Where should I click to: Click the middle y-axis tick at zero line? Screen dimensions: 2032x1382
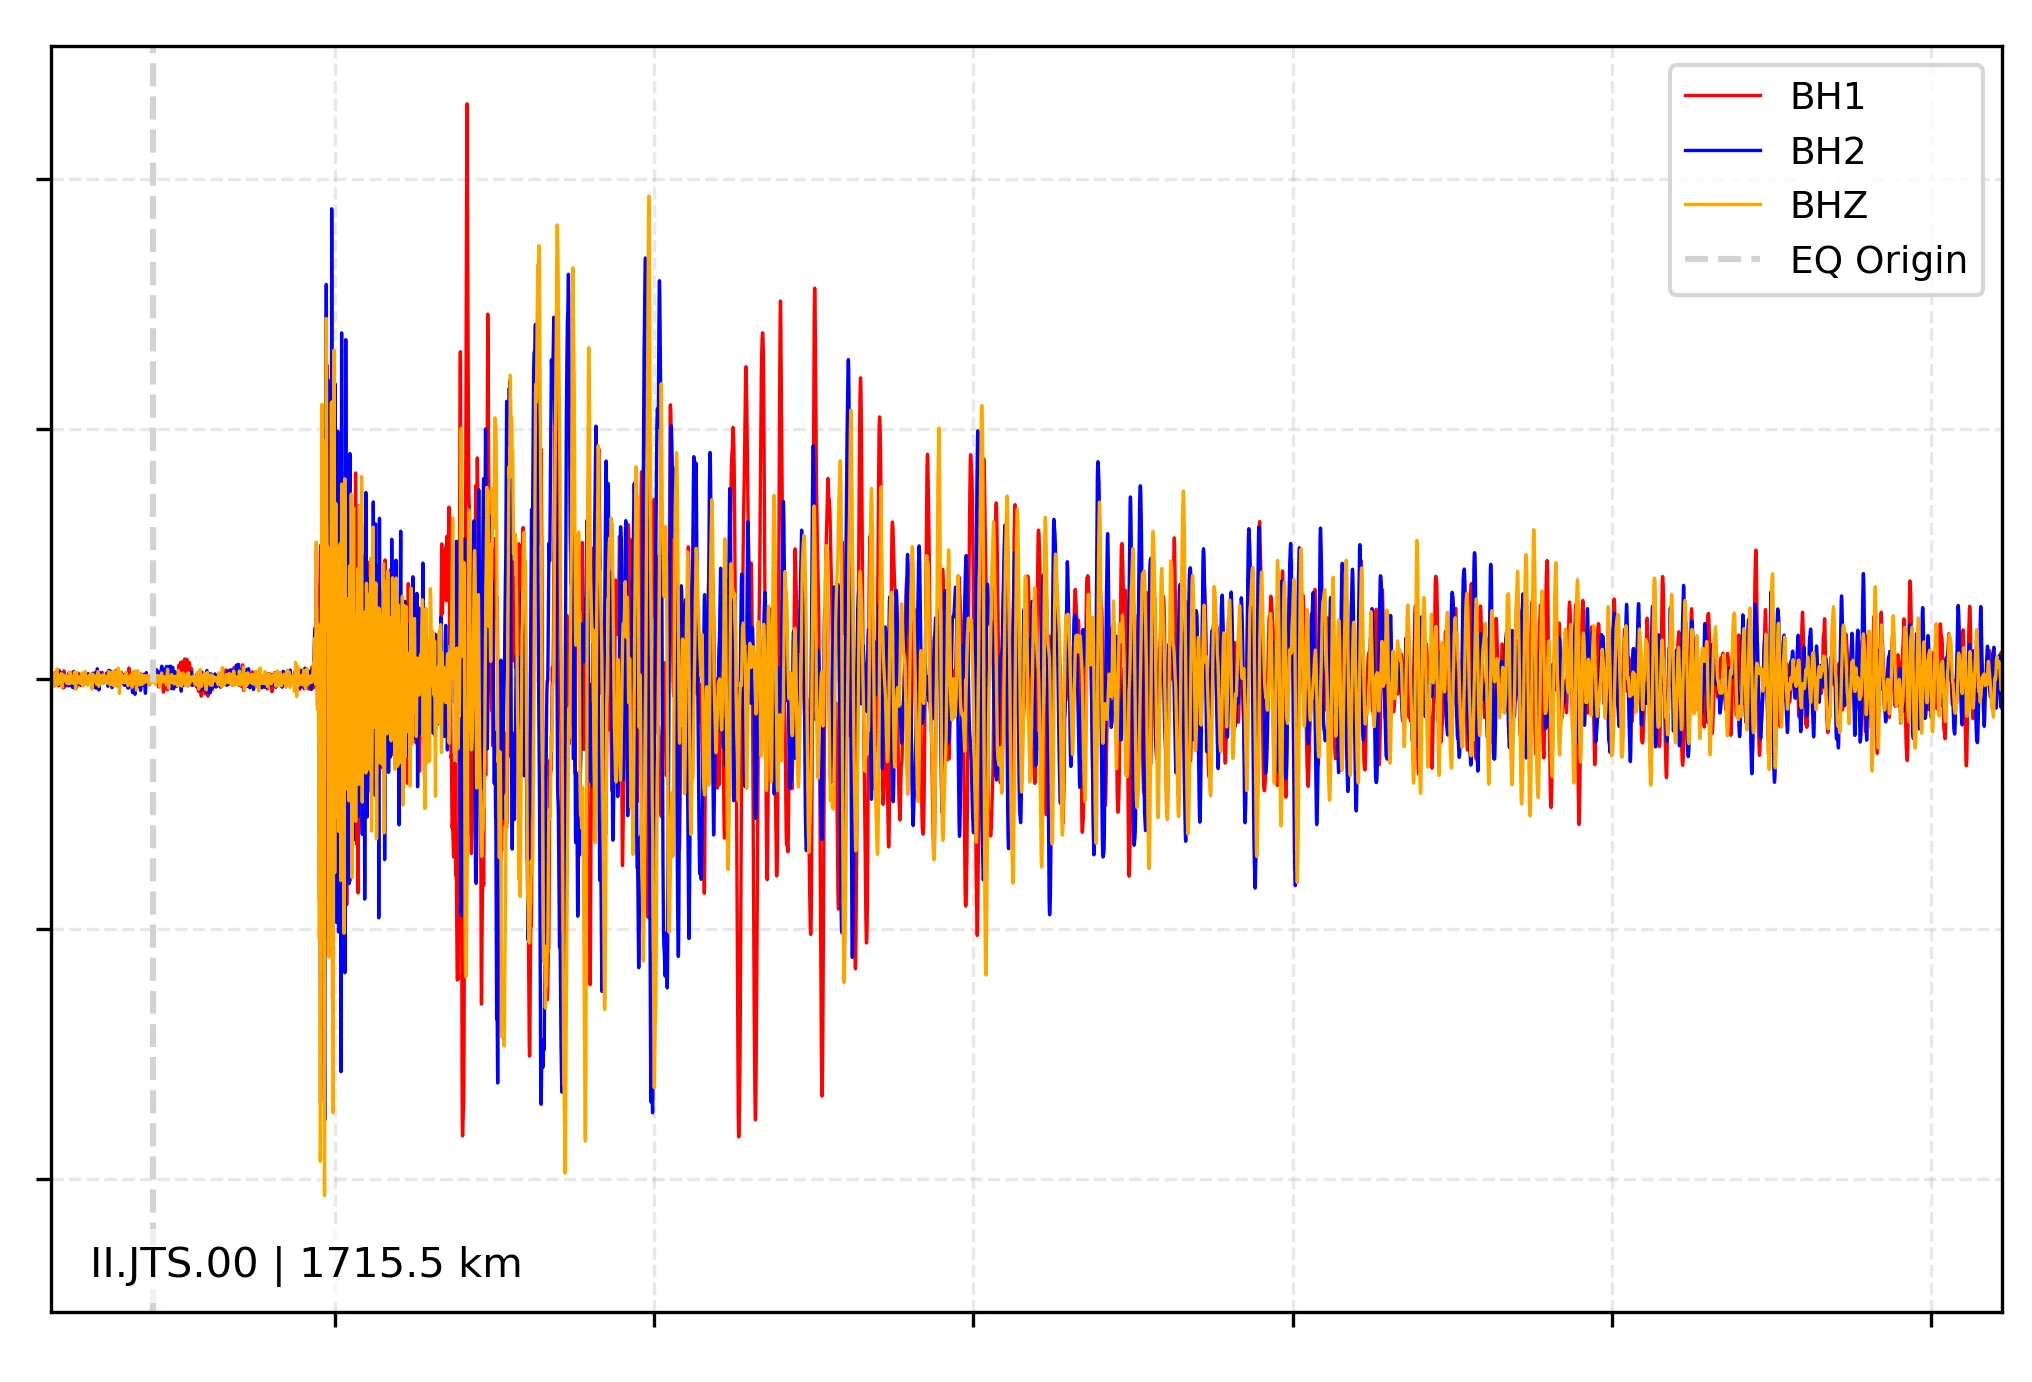44,680
